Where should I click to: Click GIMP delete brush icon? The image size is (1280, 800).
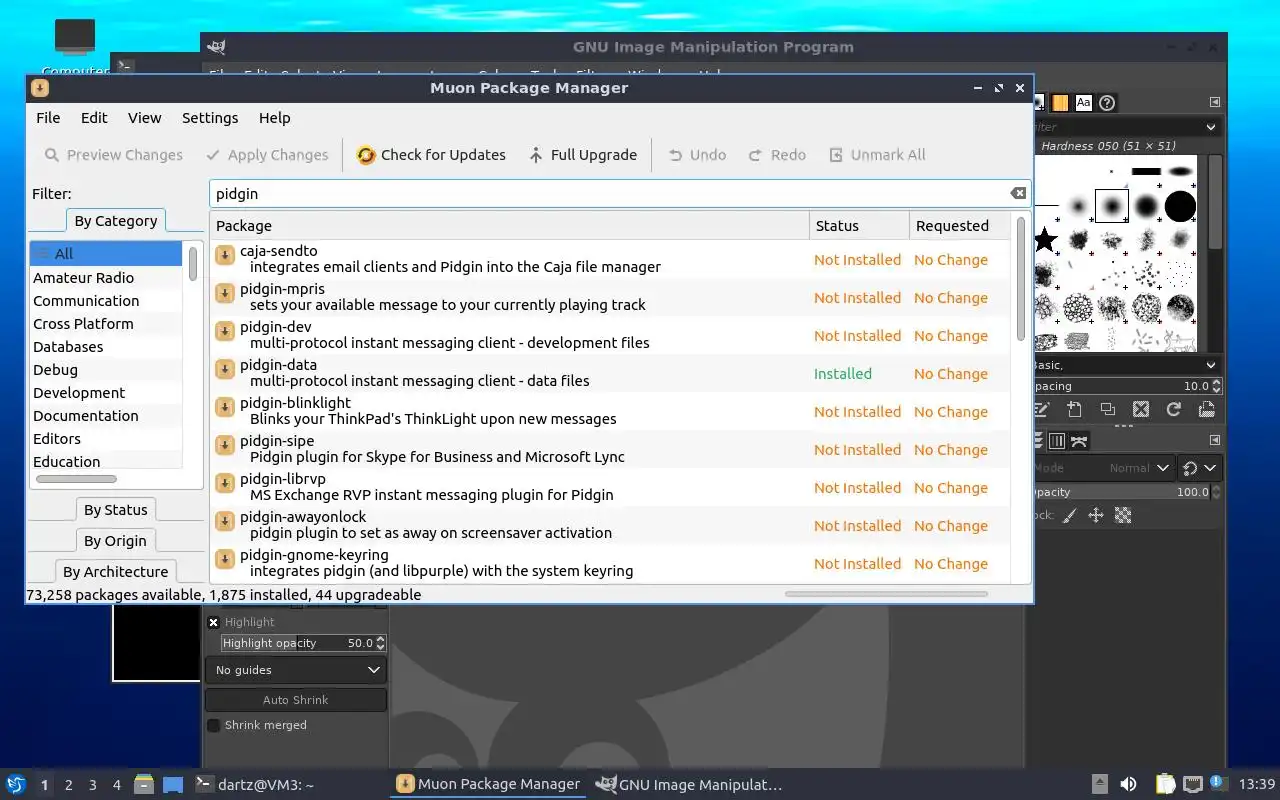tap(1141, 409)
